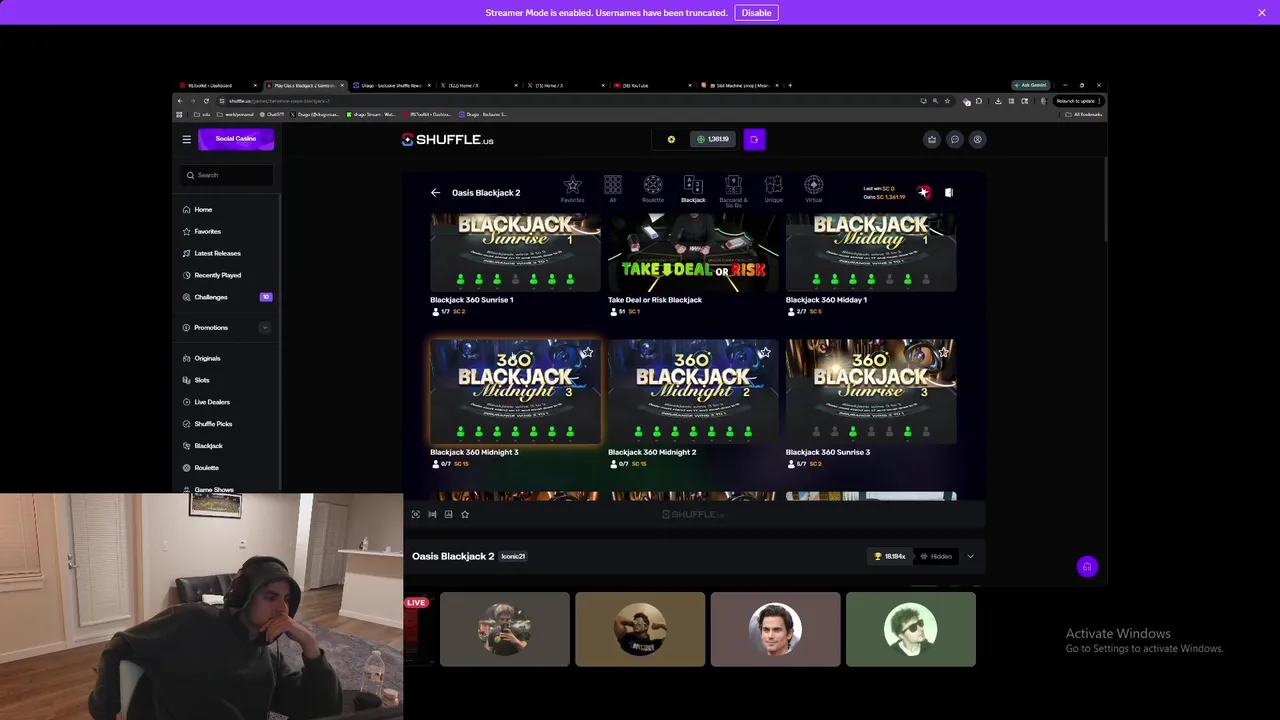The image size is (1280, 720).
Task: Open the purple support headset button
Action: 1087,567
